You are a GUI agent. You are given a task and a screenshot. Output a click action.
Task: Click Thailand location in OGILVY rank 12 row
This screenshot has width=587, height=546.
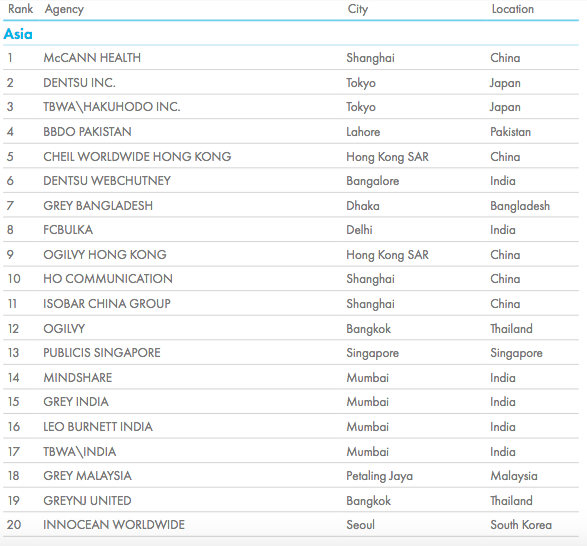click(x=511, y=328)
